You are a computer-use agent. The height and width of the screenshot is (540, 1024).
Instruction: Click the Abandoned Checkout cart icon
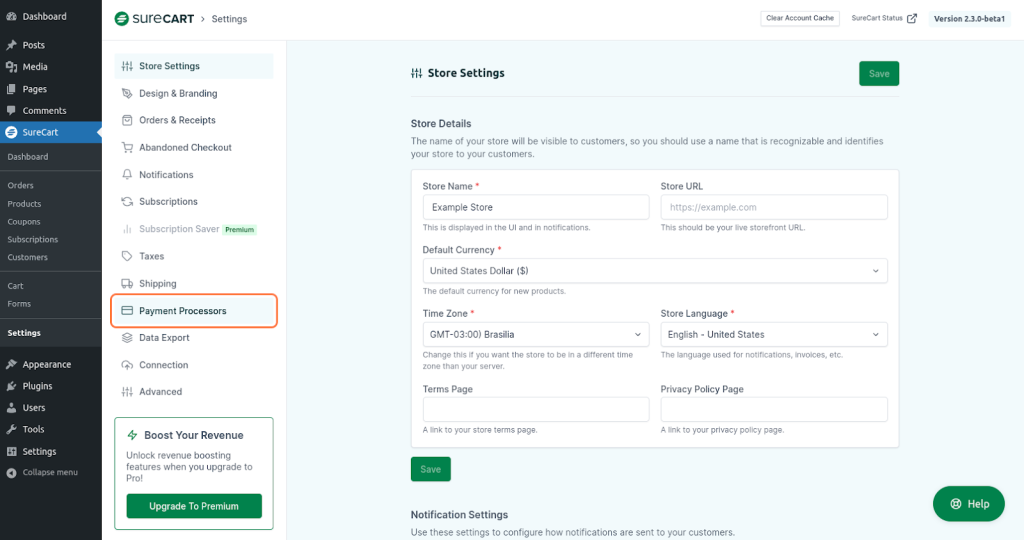click(x=127, y=148)
